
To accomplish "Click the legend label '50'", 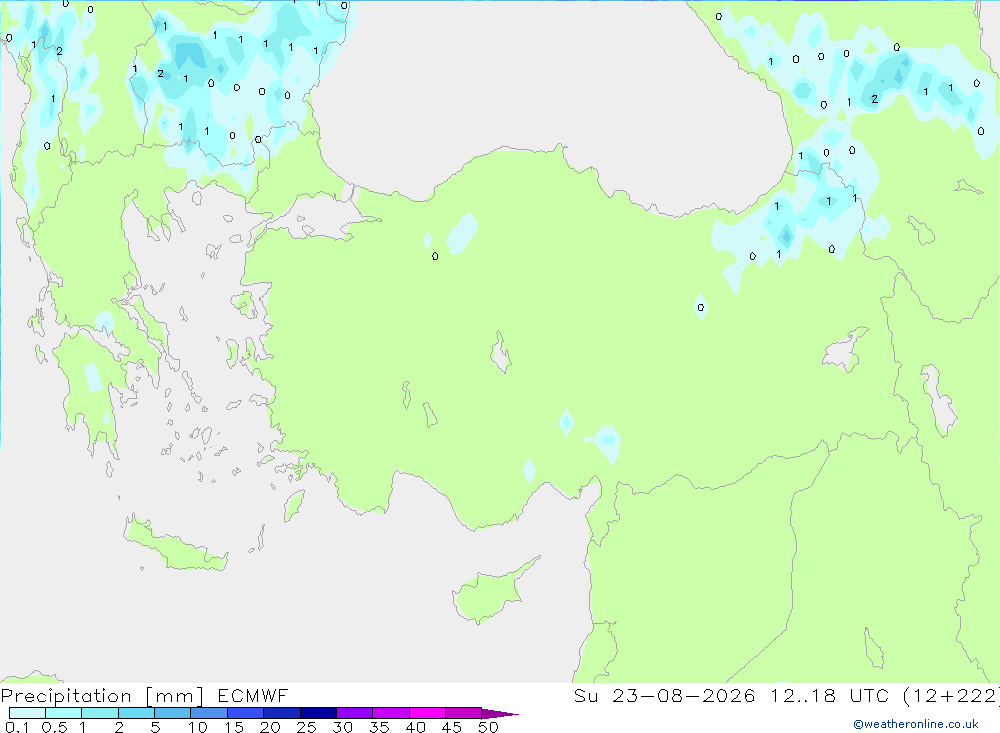I will pos(489,727).
